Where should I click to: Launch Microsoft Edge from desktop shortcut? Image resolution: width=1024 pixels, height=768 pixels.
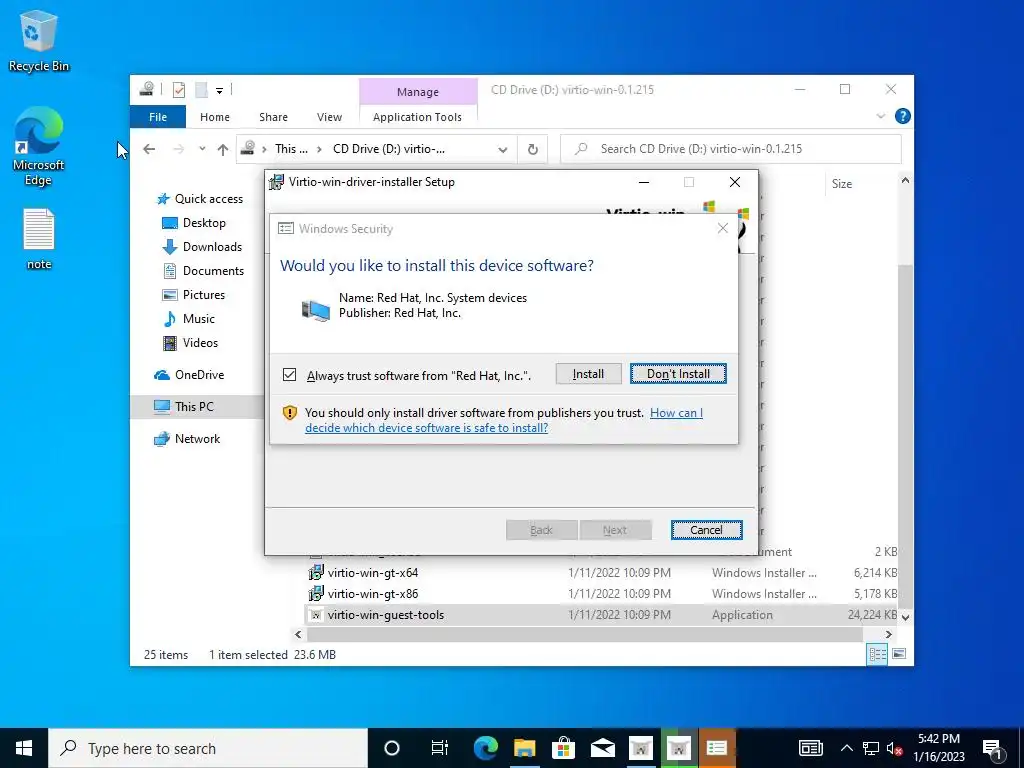click(39, 146)
